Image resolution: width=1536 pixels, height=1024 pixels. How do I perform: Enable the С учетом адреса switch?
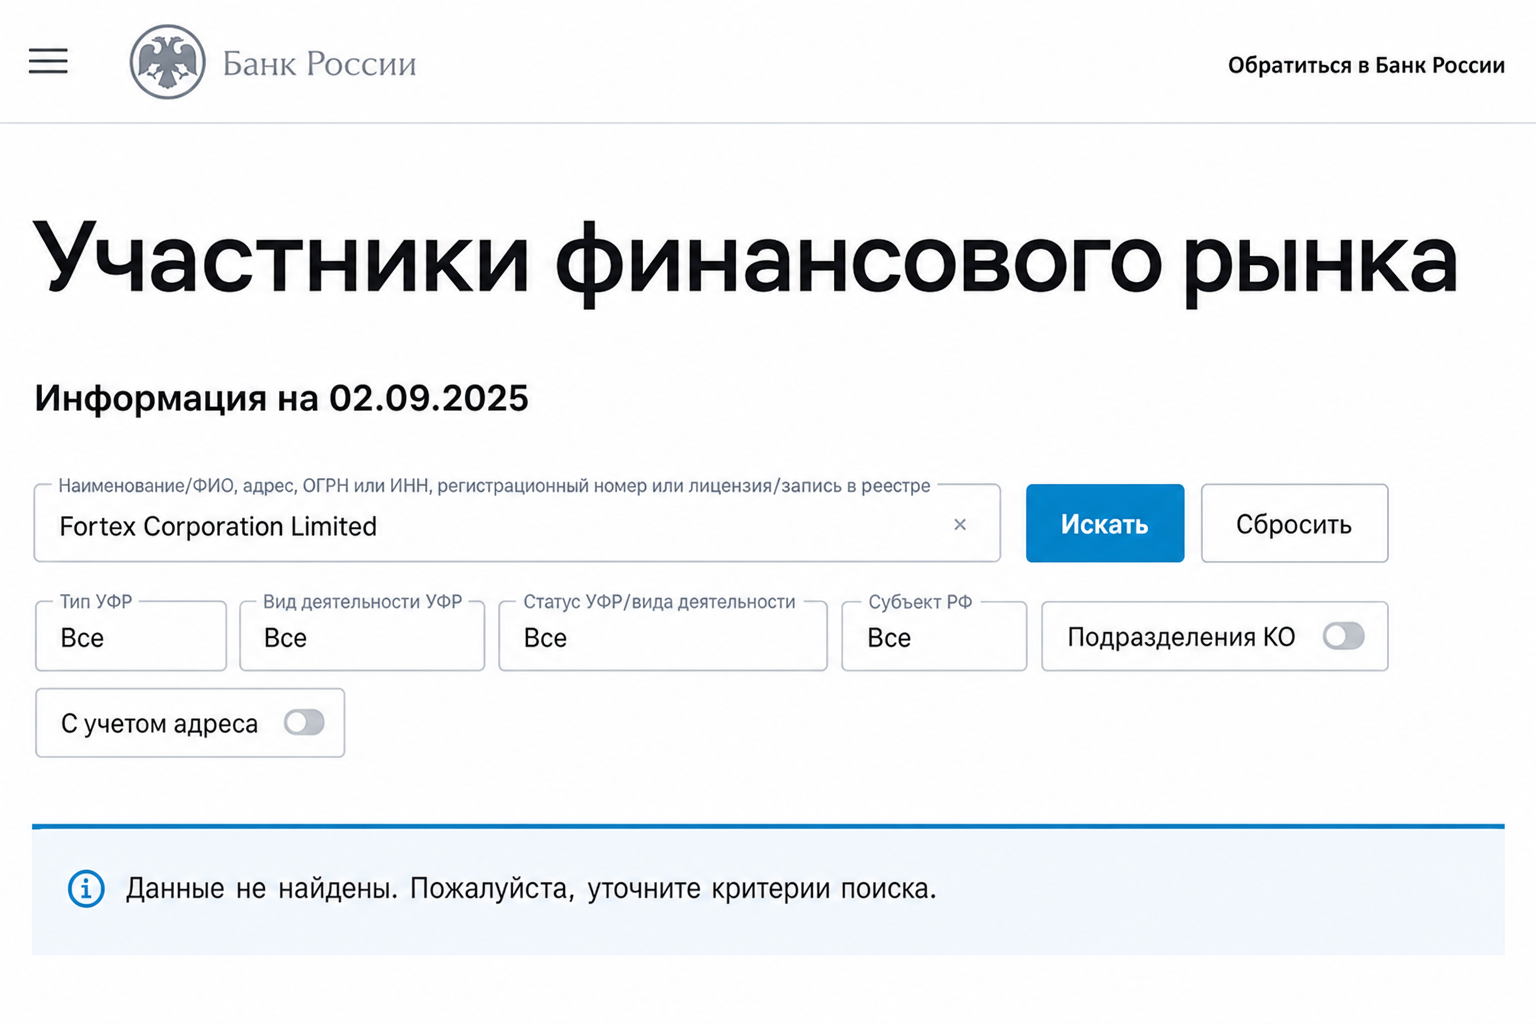click(304, 722)
